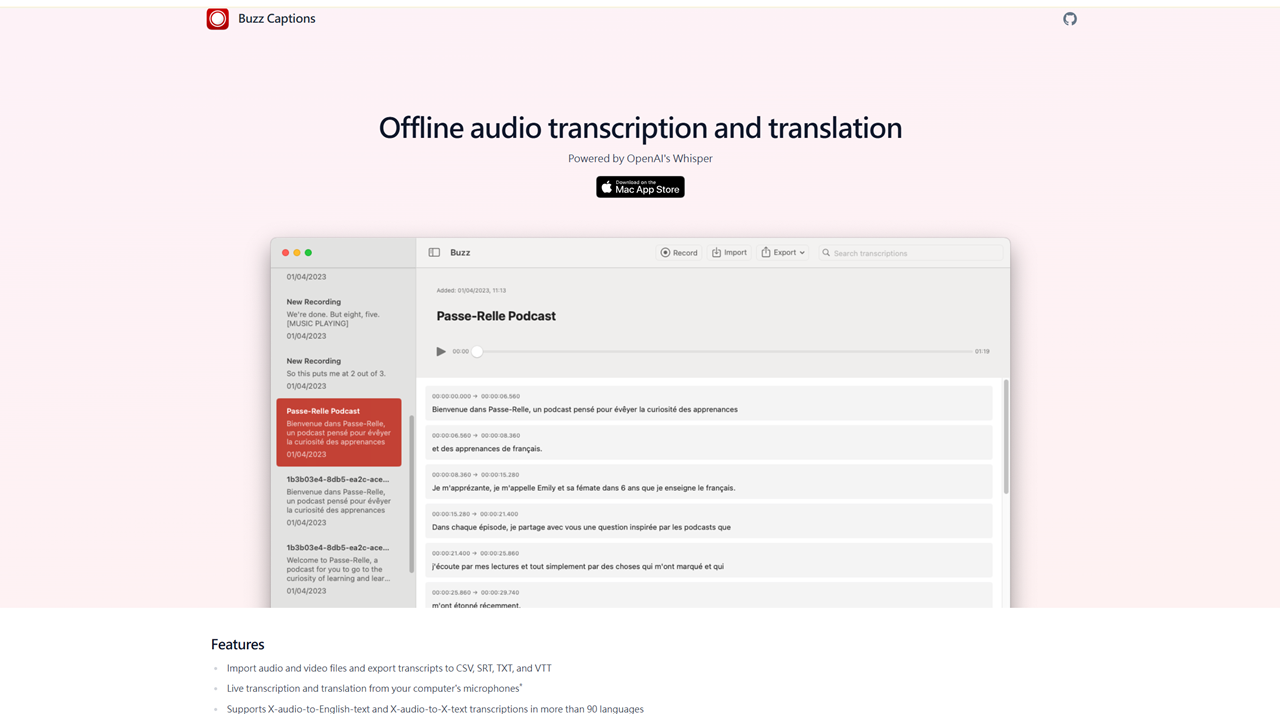Click the 'et des apprenances de français' segment
Image resolution: width=1280 pixels, height=720 pixels.
709,442
